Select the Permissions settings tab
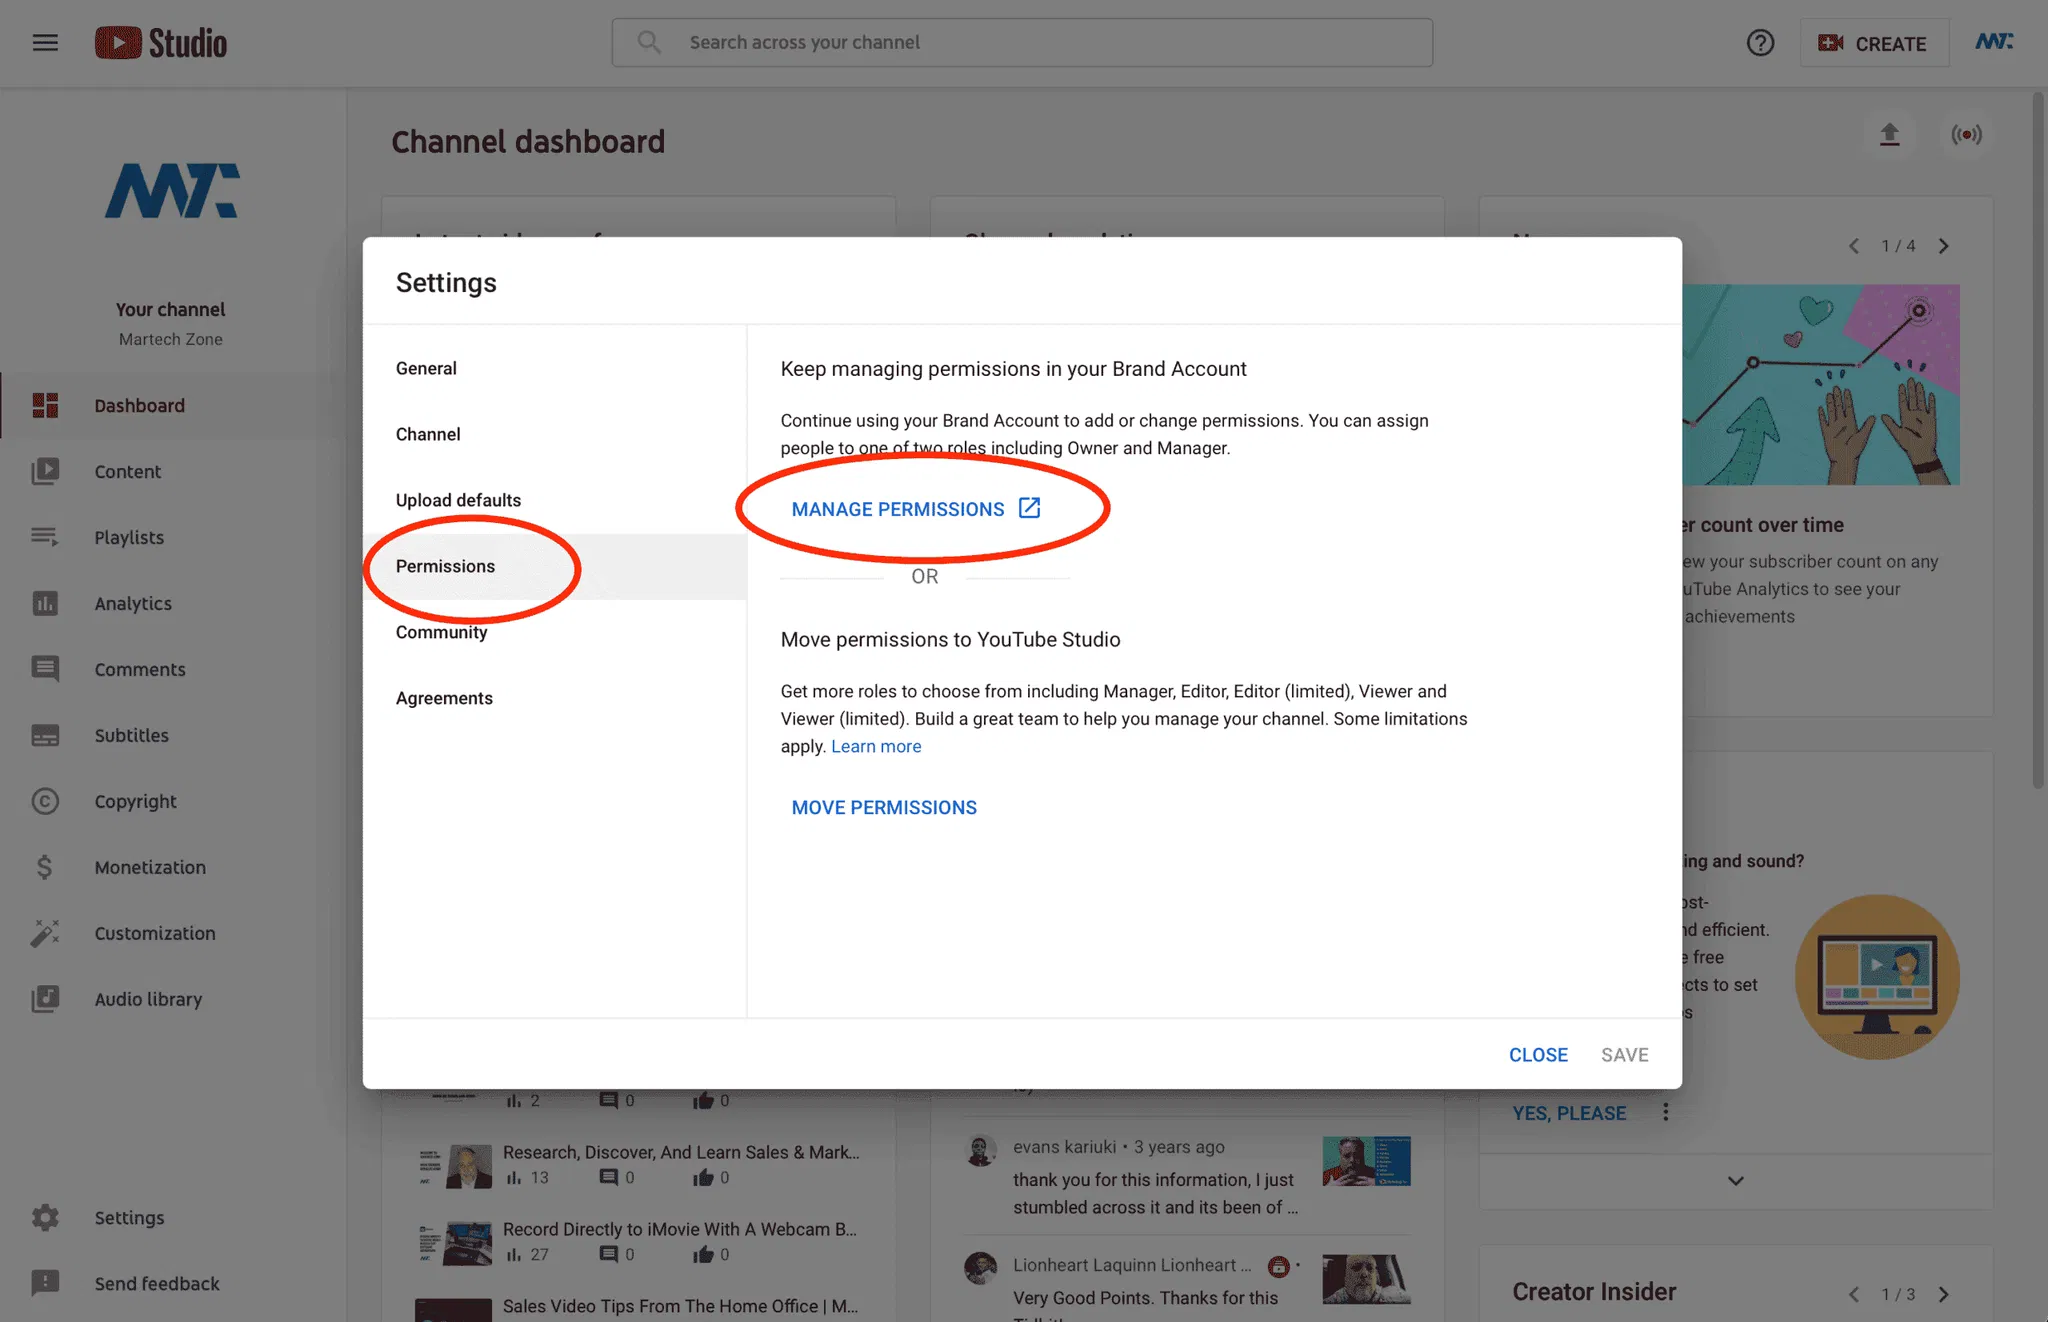Screen dimensions: 2048x1322 click(446, 566)
